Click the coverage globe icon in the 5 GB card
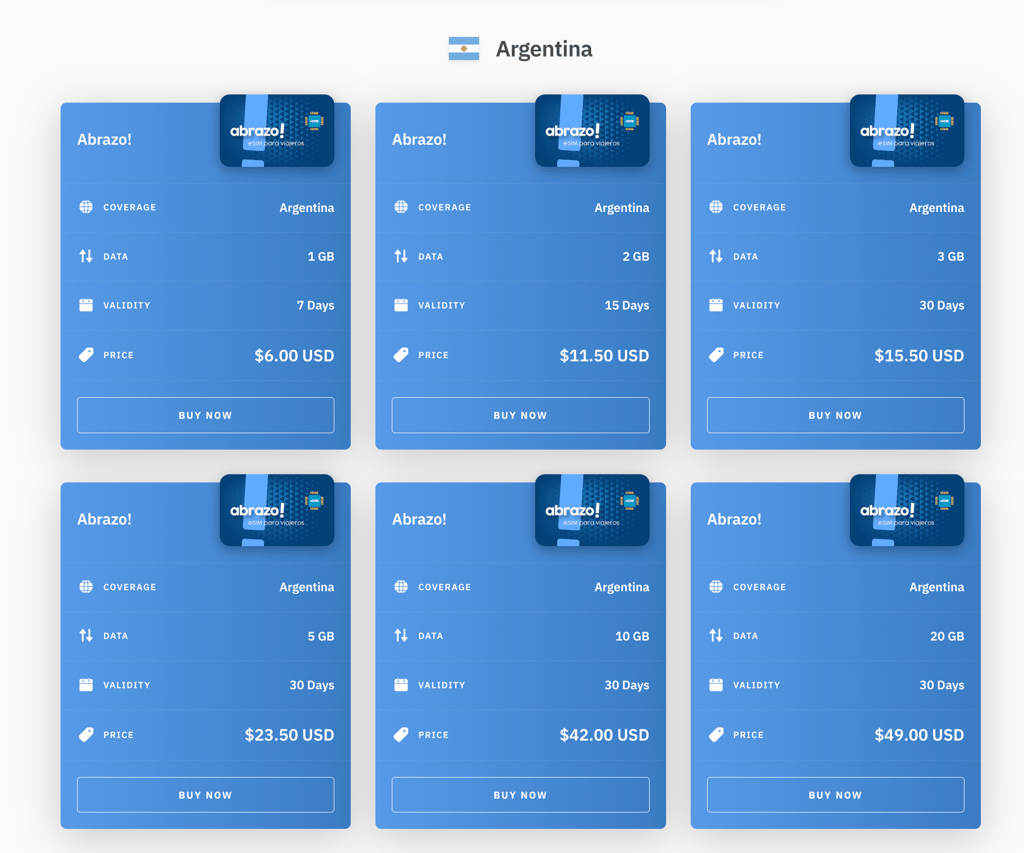1024x853 pixels. (x=86, y=587)
